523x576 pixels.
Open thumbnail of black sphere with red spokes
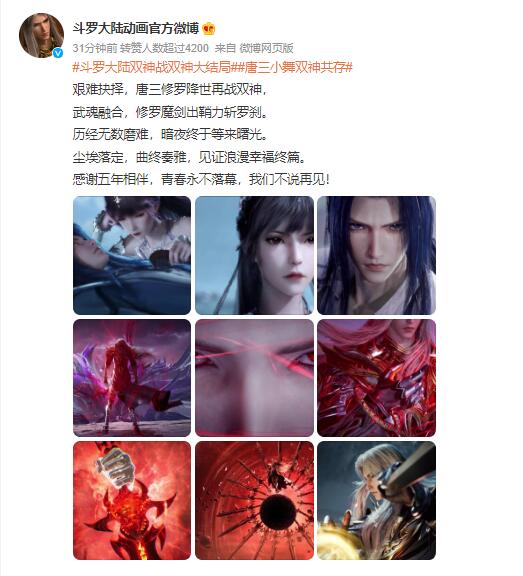point(254,500)
